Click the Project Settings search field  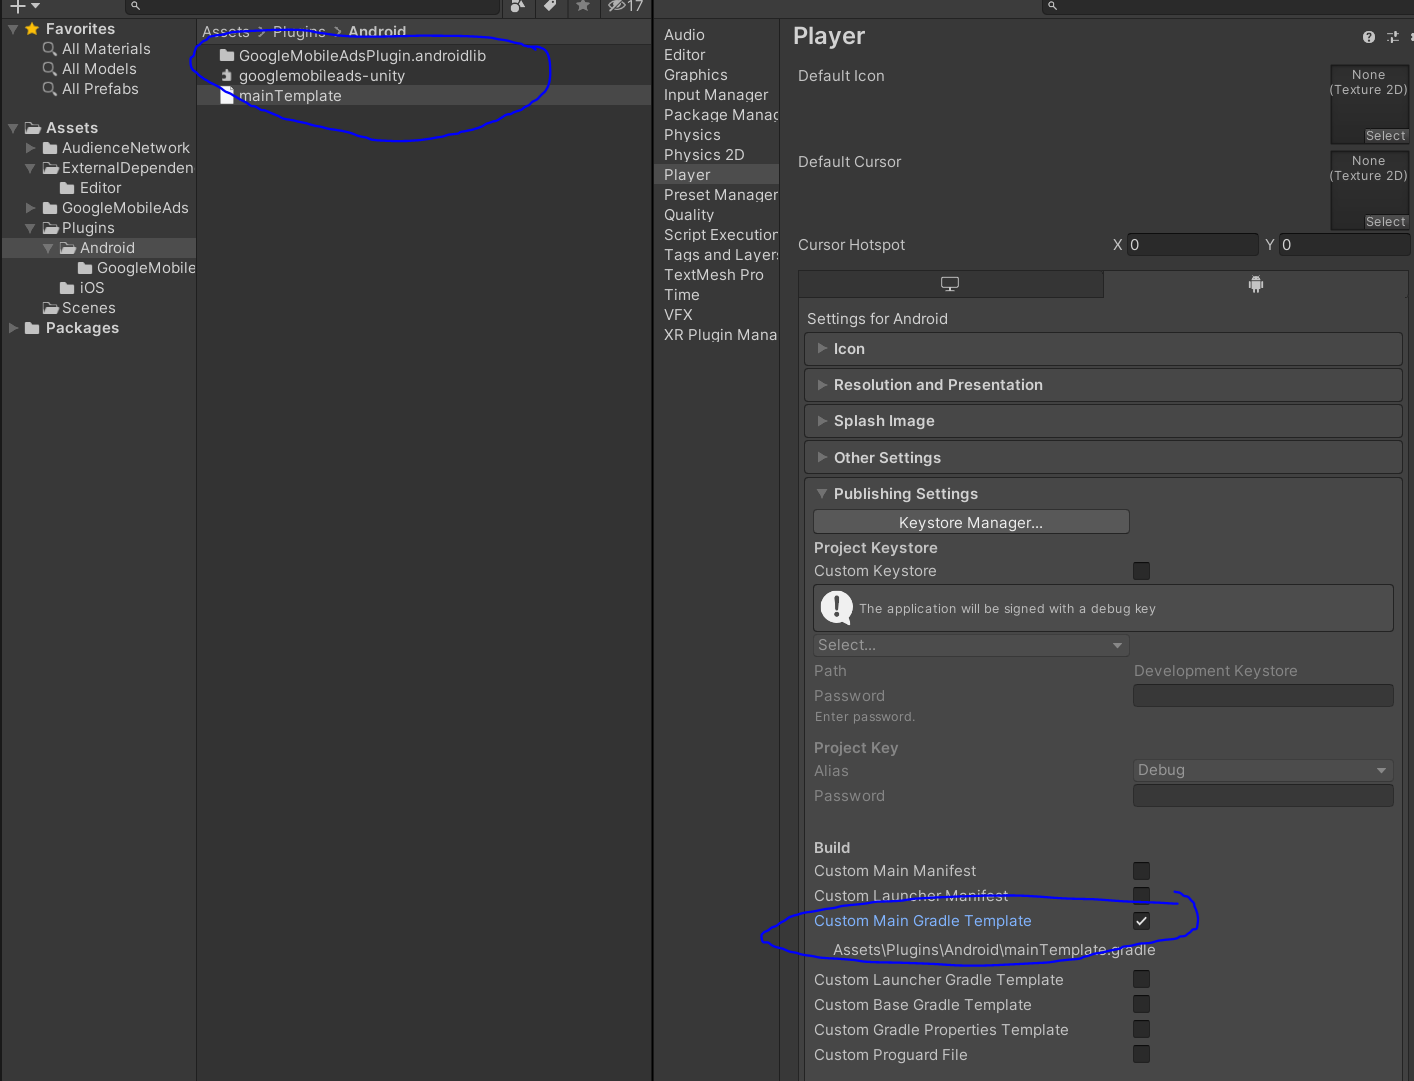tap(1227, 6)
